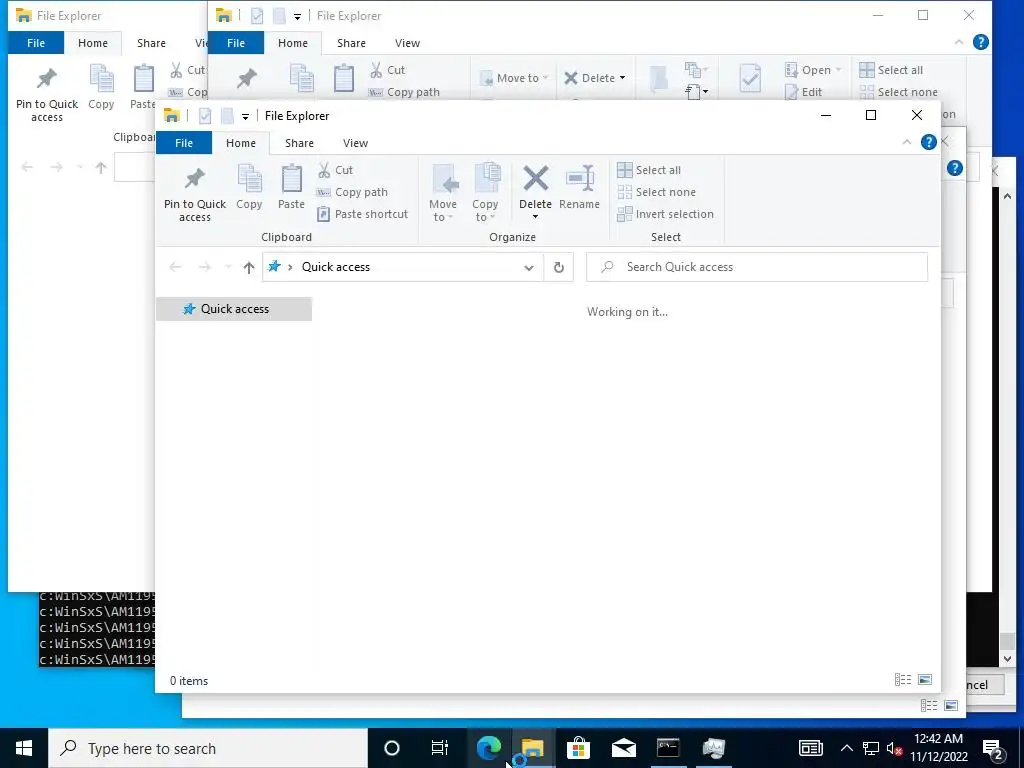Click Invert selection in front window
The width and height of the screenshot is (1024, 768).
[x=665, y=214]
